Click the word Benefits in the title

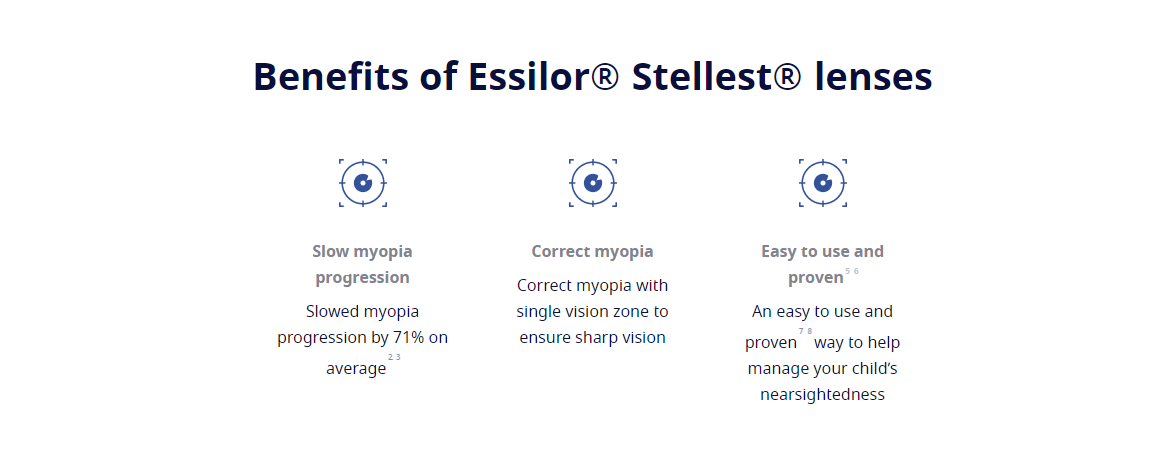pyautogui.click(x=331, y=77)
